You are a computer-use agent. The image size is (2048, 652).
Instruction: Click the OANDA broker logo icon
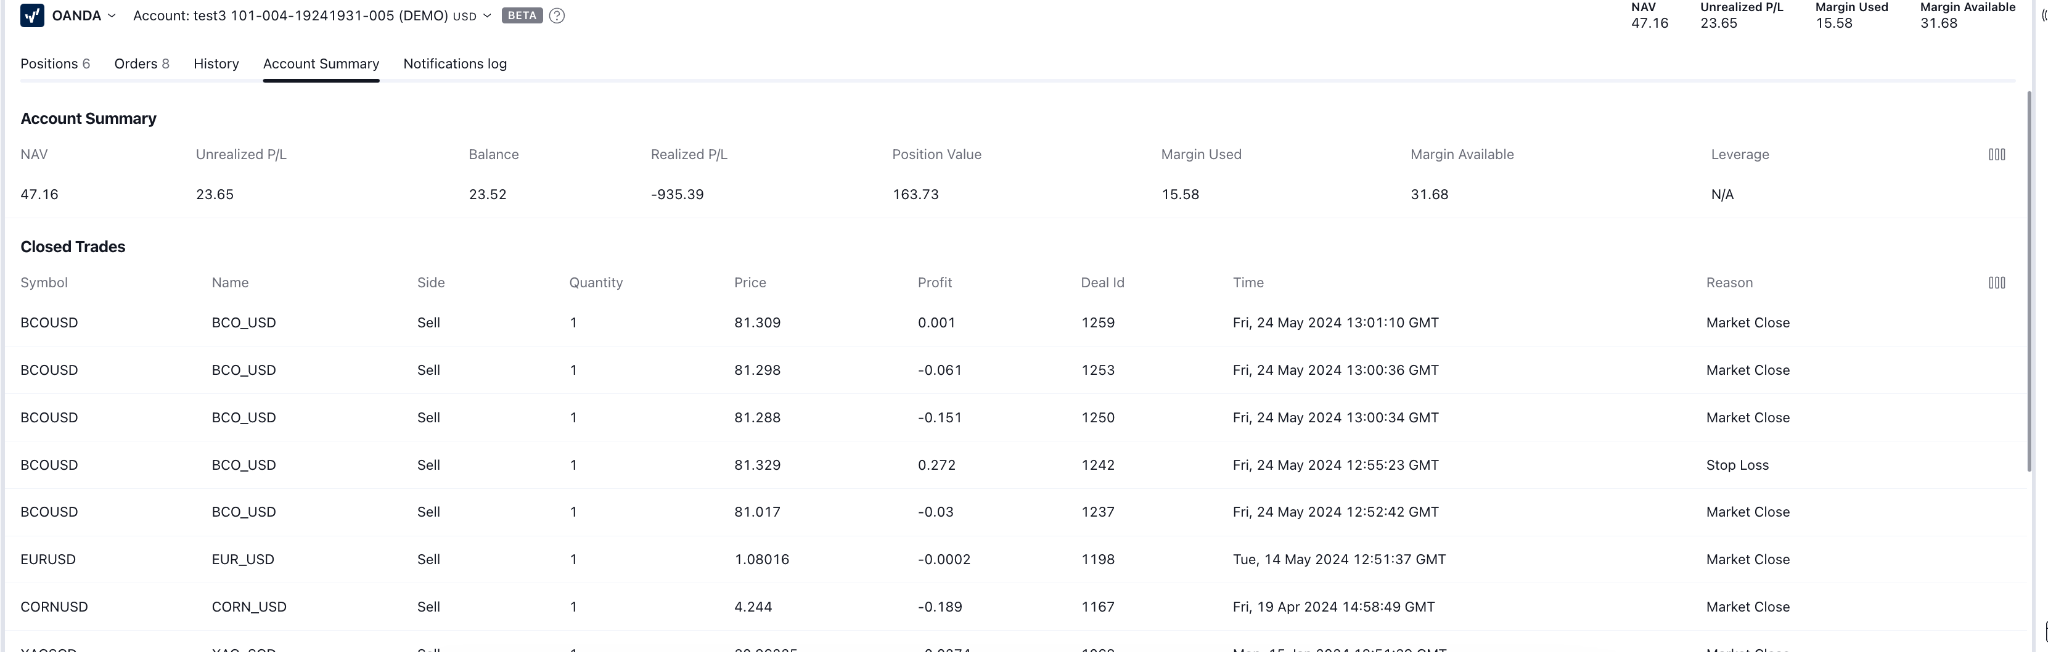click(x=32, y=16)
